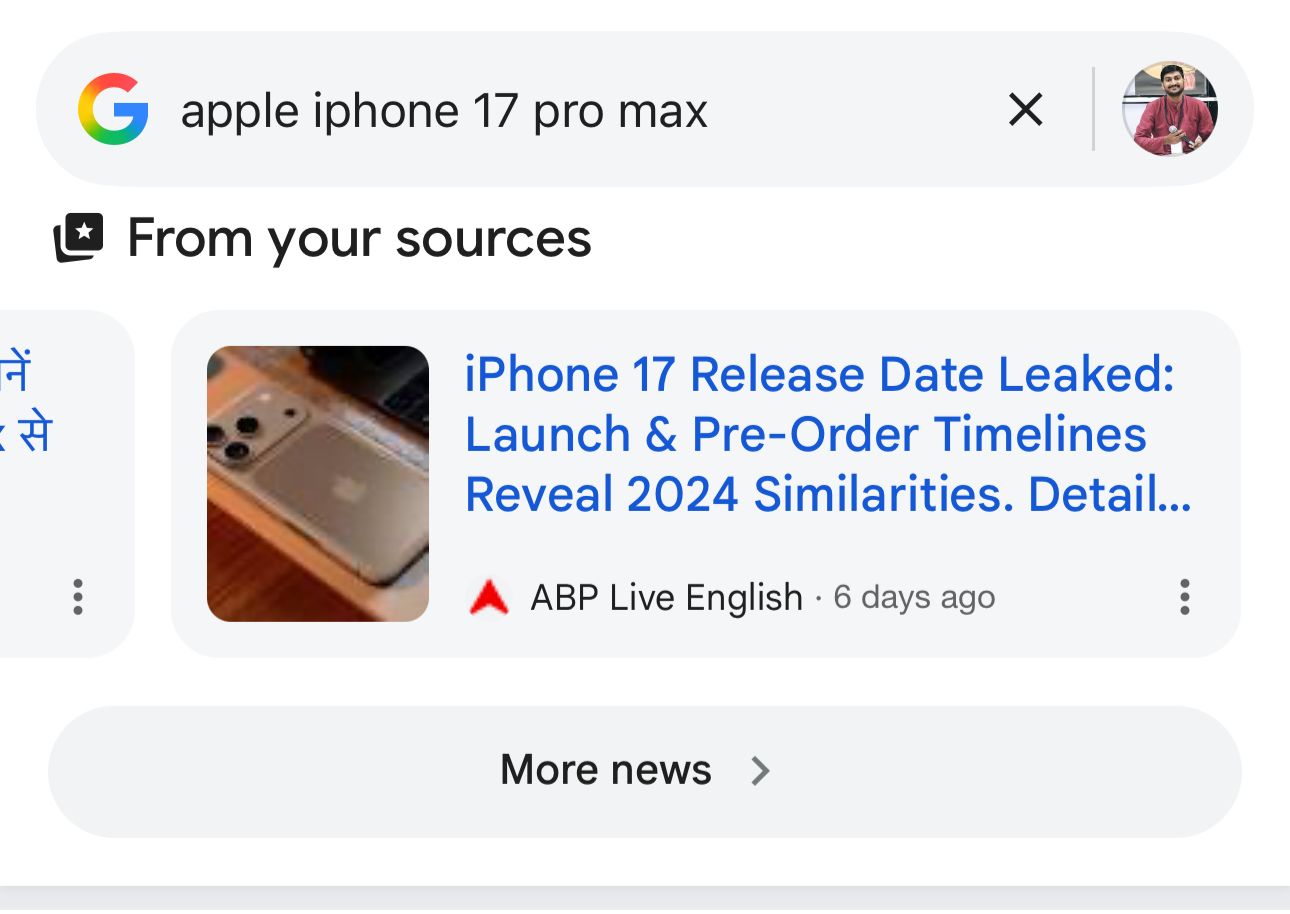Viewport: 1290px width, 914px height.
Task: Click the chevron arrow beside More news
Action: click(761, 771)
